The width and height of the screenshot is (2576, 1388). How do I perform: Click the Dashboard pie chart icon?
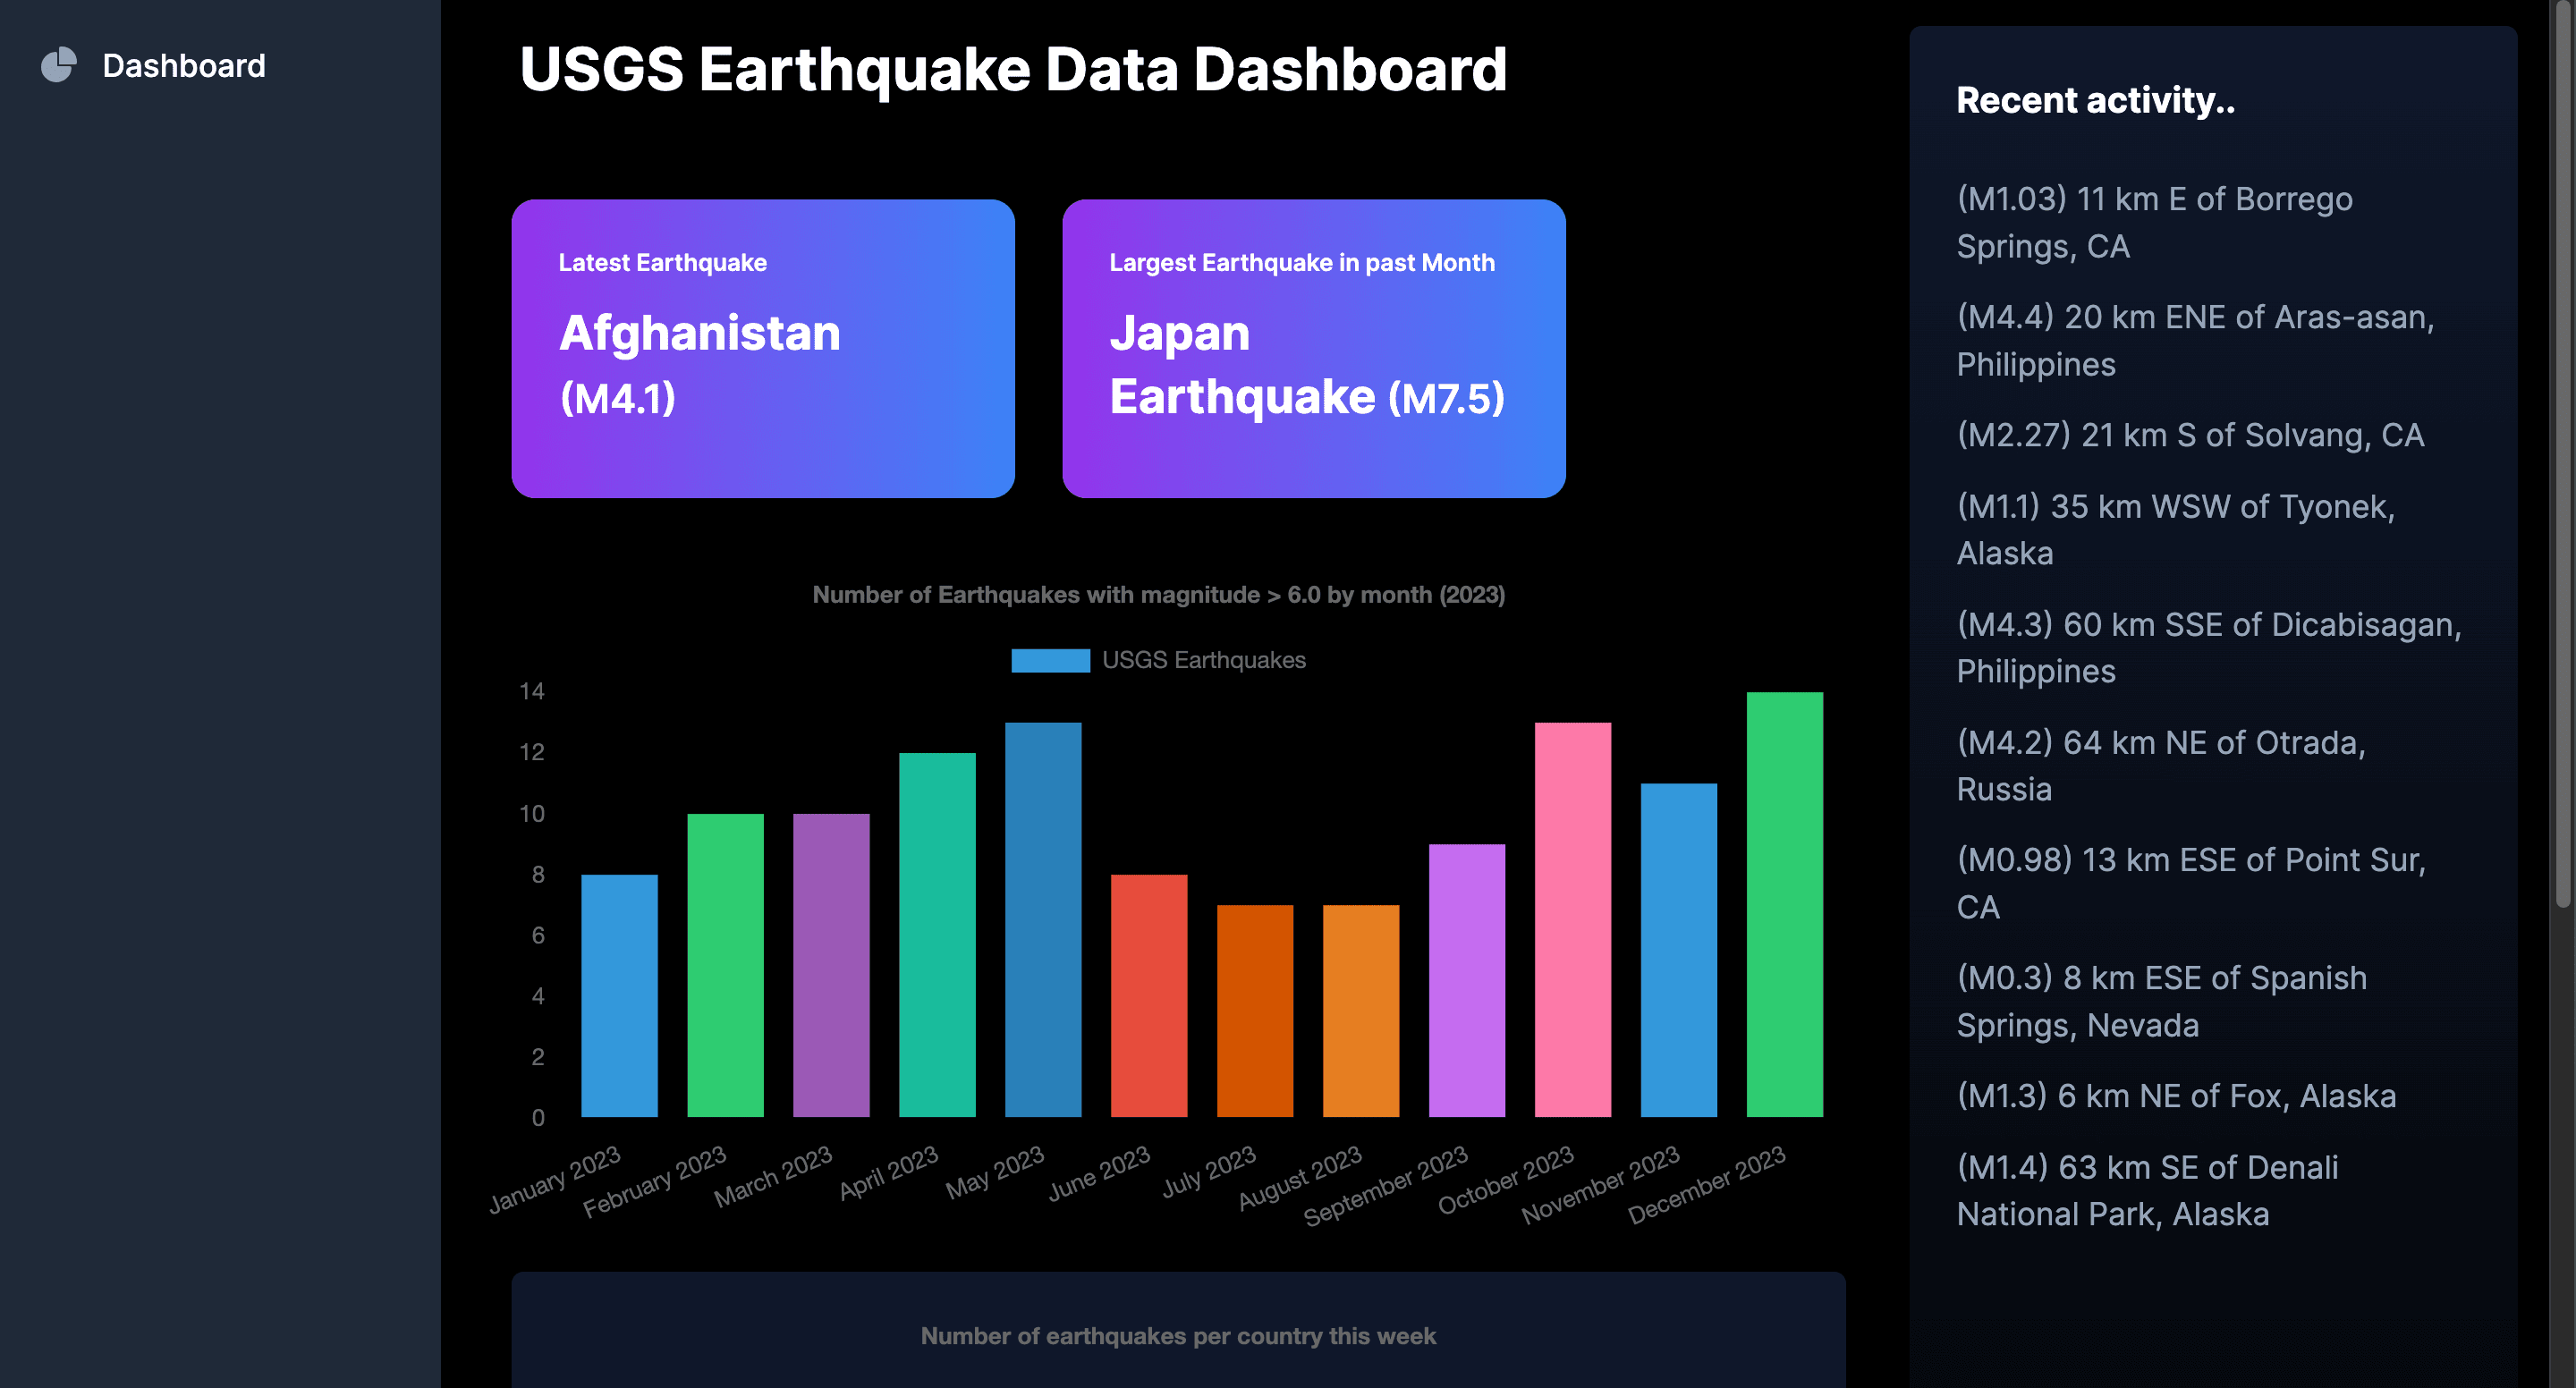click(59, 65)
